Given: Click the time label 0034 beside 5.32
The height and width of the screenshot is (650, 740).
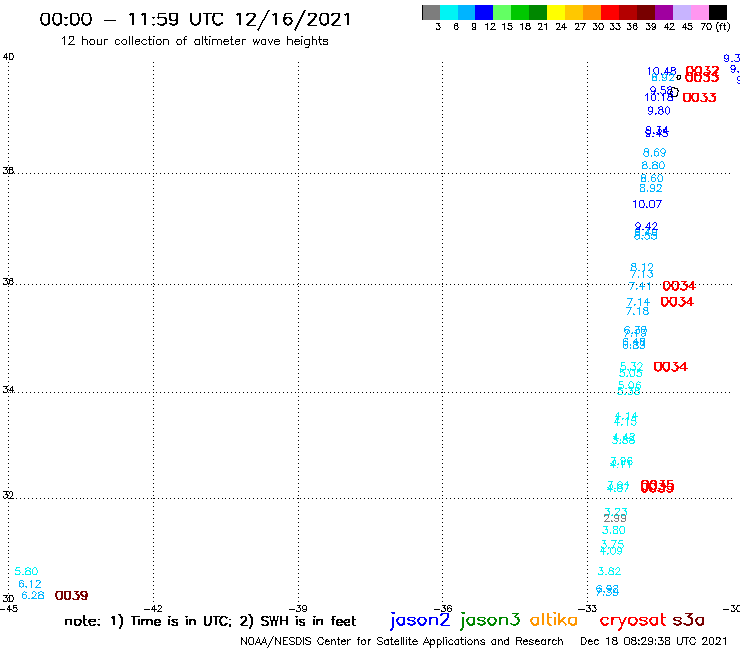Looking at the screenshot, I should 671,367.
